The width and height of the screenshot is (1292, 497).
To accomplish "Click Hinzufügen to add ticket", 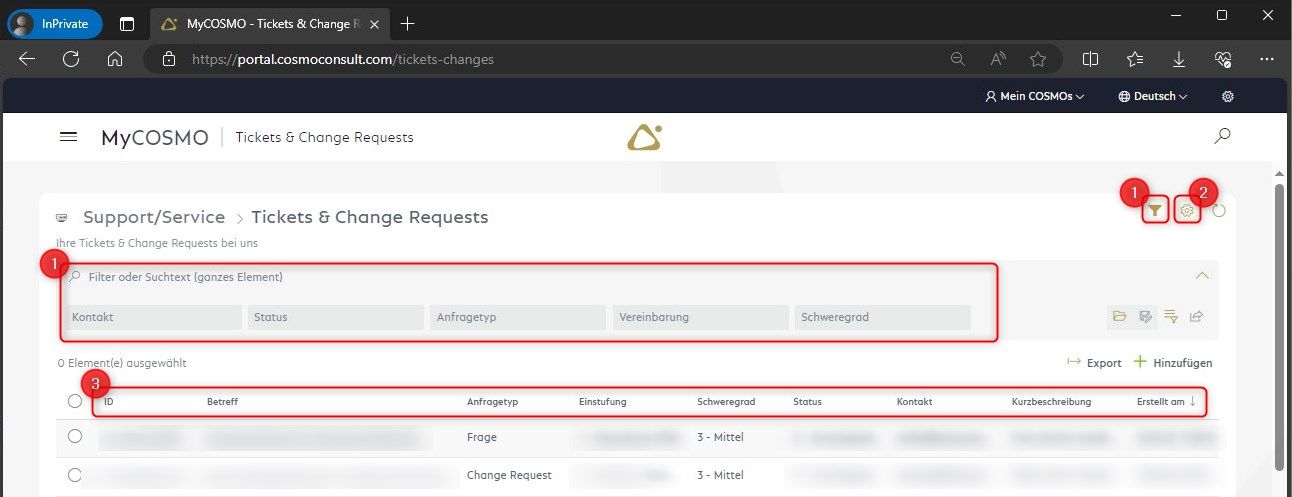I will point(1173,363).
